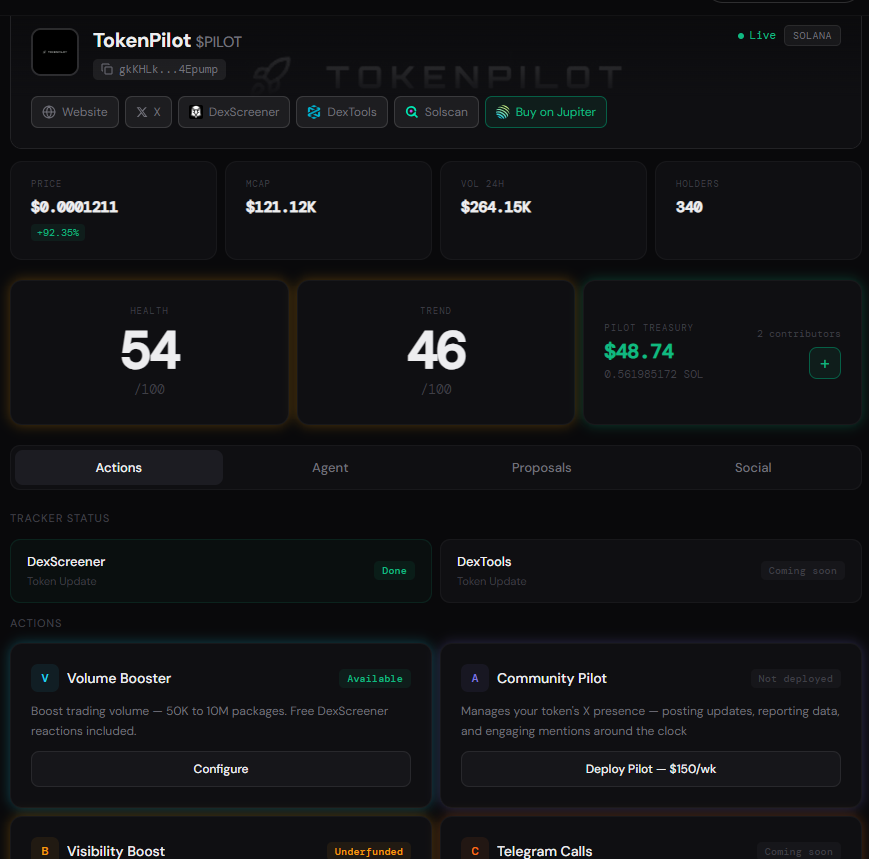The width and height of the screenshot is (869, 859).
Task: Click Deploy Pilot — $150/wk button
Action: point(651,769)
